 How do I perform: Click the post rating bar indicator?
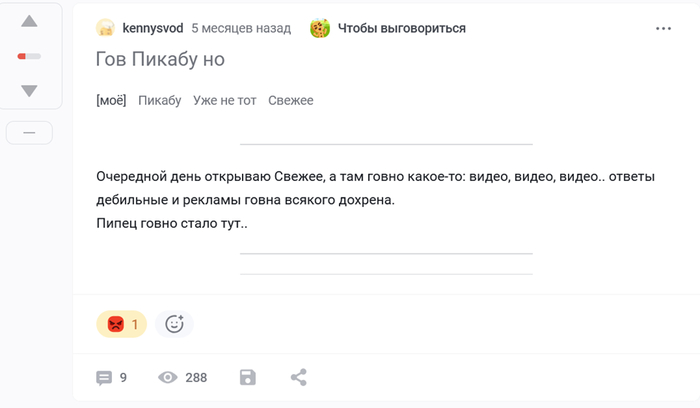coord(29,56)
